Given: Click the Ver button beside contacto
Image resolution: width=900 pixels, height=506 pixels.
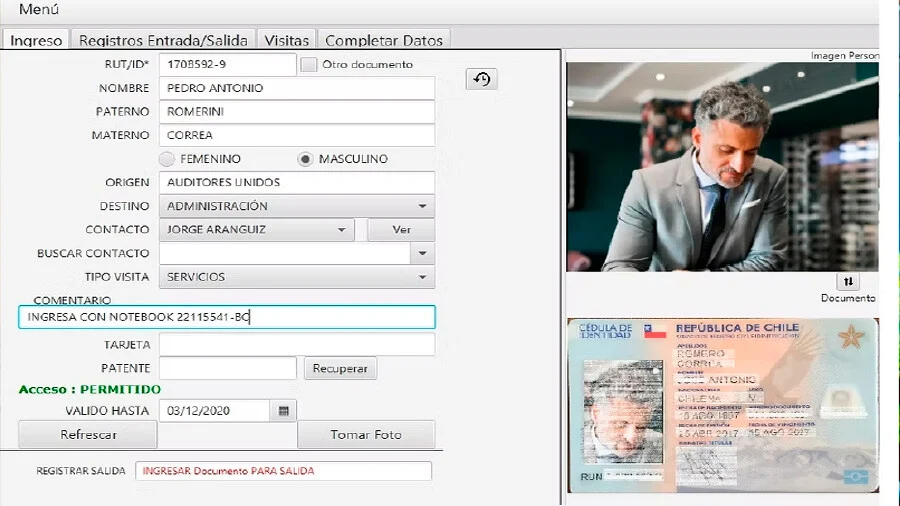Looking at the screenshot, I should (401, 230).
